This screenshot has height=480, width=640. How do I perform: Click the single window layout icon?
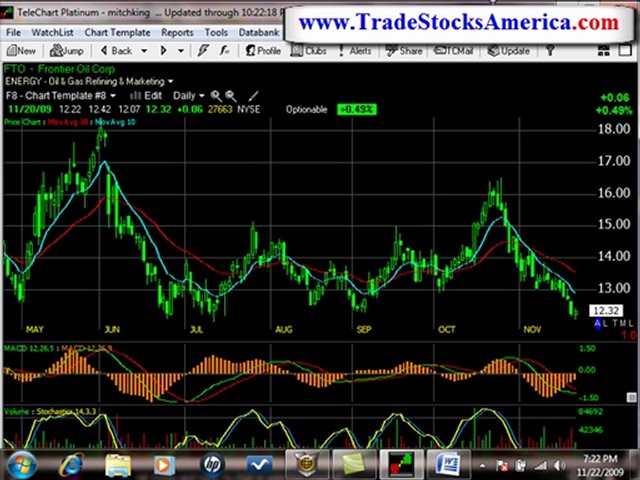click(x=625, y=51)
